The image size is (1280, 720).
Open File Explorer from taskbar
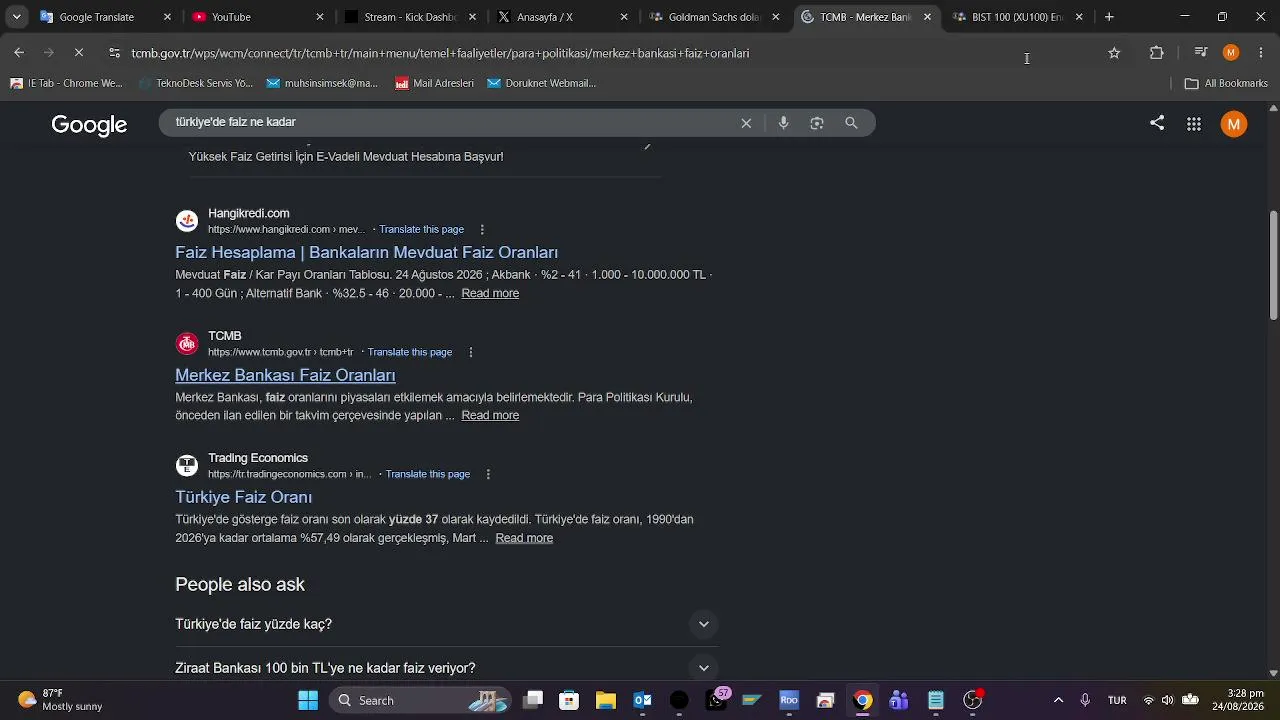(605, 700)
